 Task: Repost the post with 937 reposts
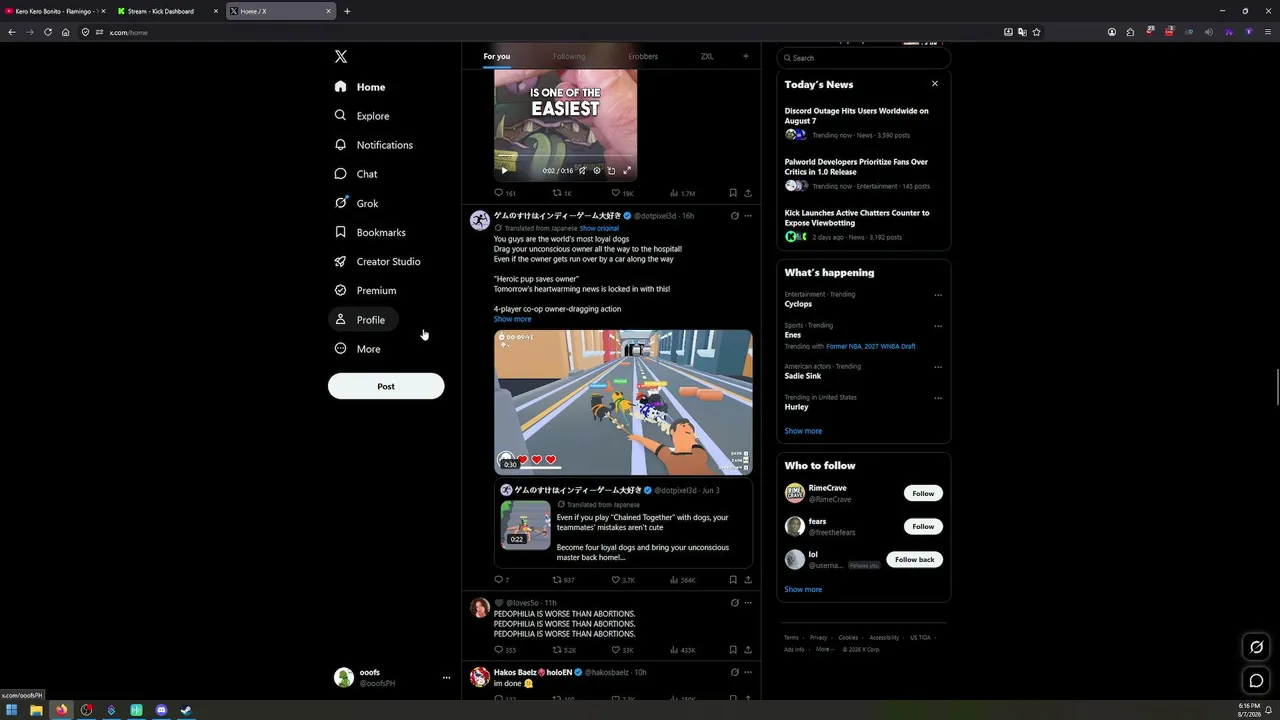[x=563, y=580]
